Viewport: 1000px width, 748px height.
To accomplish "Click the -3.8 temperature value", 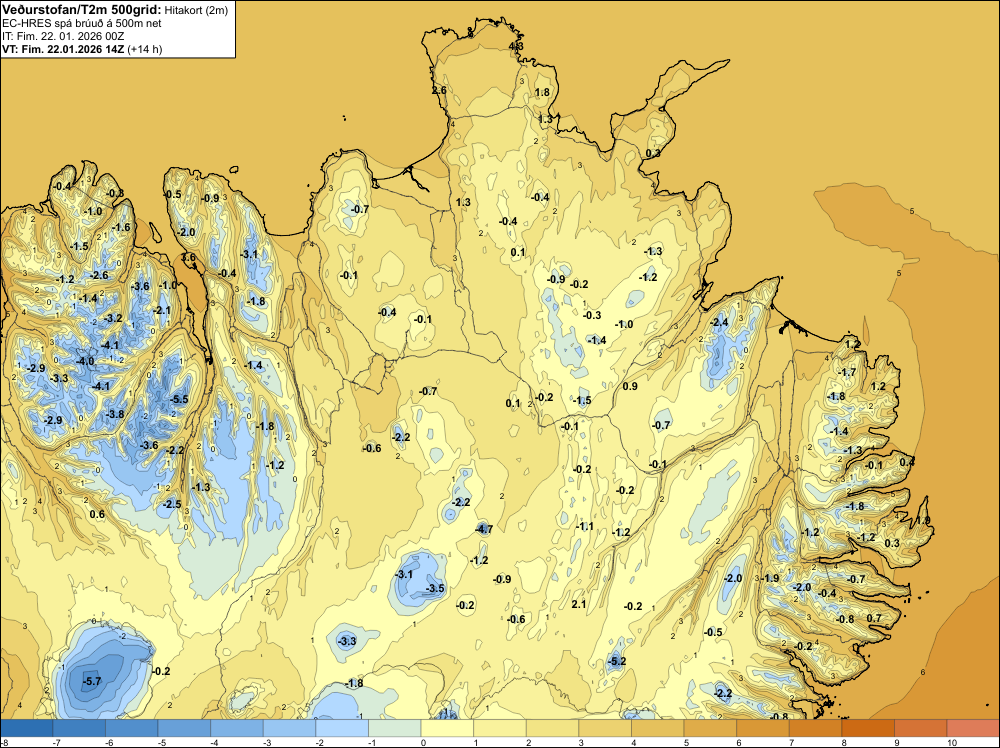I will 115,414.
